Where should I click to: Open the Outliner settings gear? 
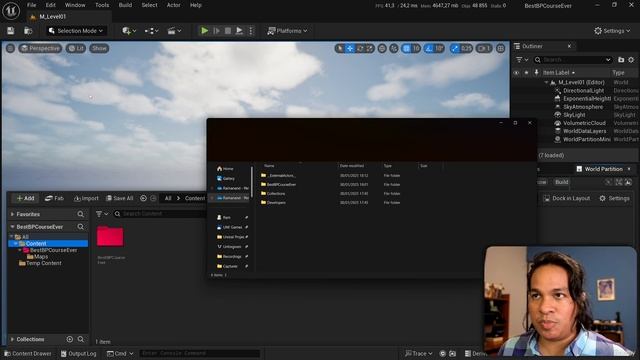point(631,60)
